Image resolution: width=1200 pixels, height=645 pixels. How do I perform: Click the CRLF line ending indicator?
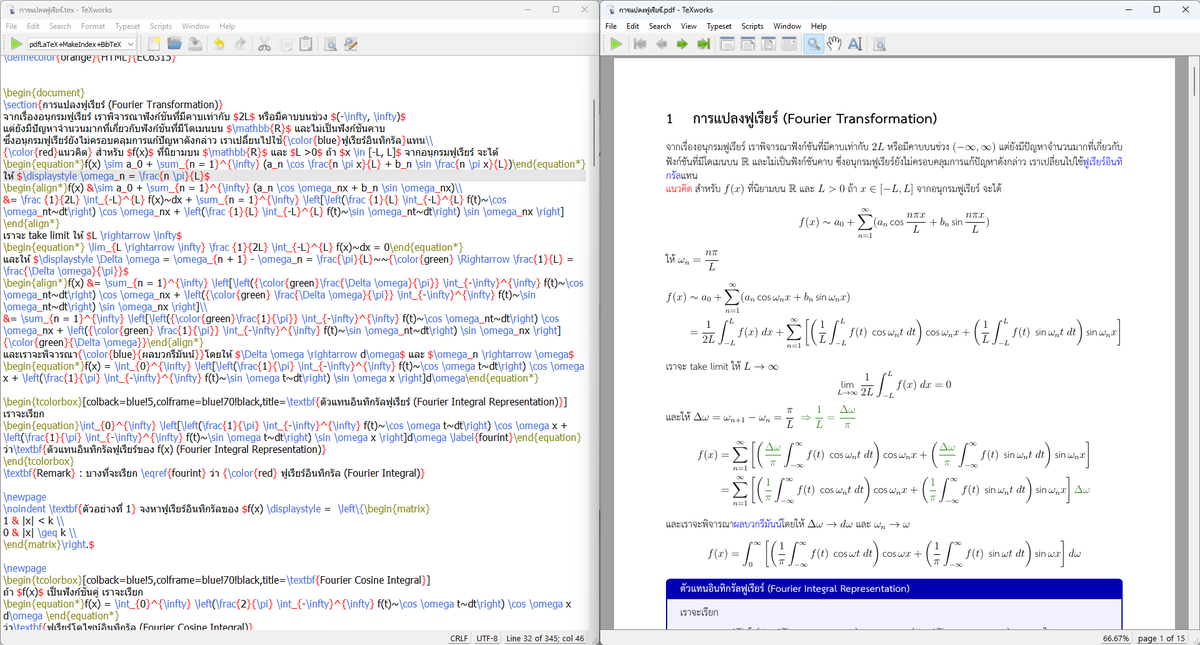coord(459,638)
